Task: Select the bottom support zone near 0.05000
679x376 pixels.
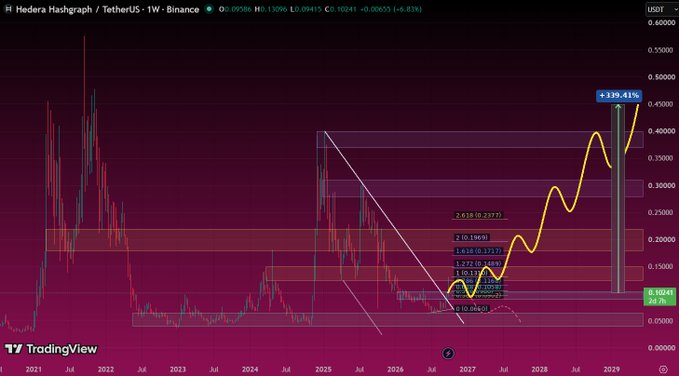Action: point(388,320)
